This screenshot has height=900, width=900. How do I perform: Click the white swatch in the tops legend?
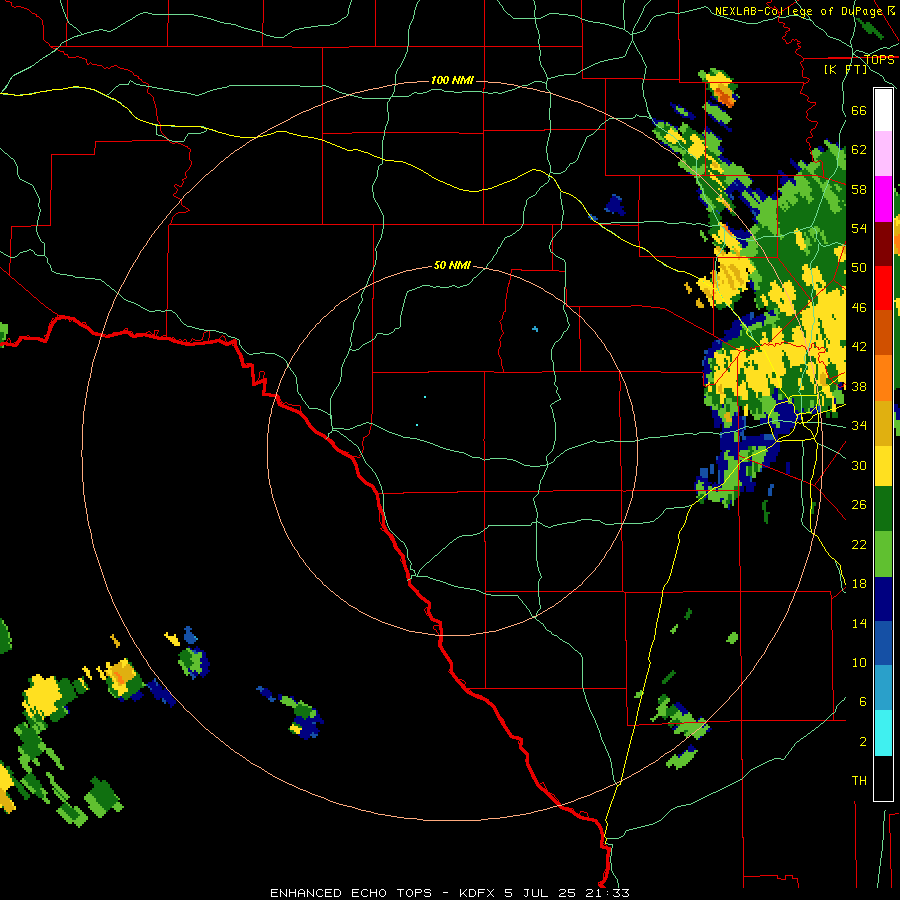pyautogui.click(x=883, y=110)
